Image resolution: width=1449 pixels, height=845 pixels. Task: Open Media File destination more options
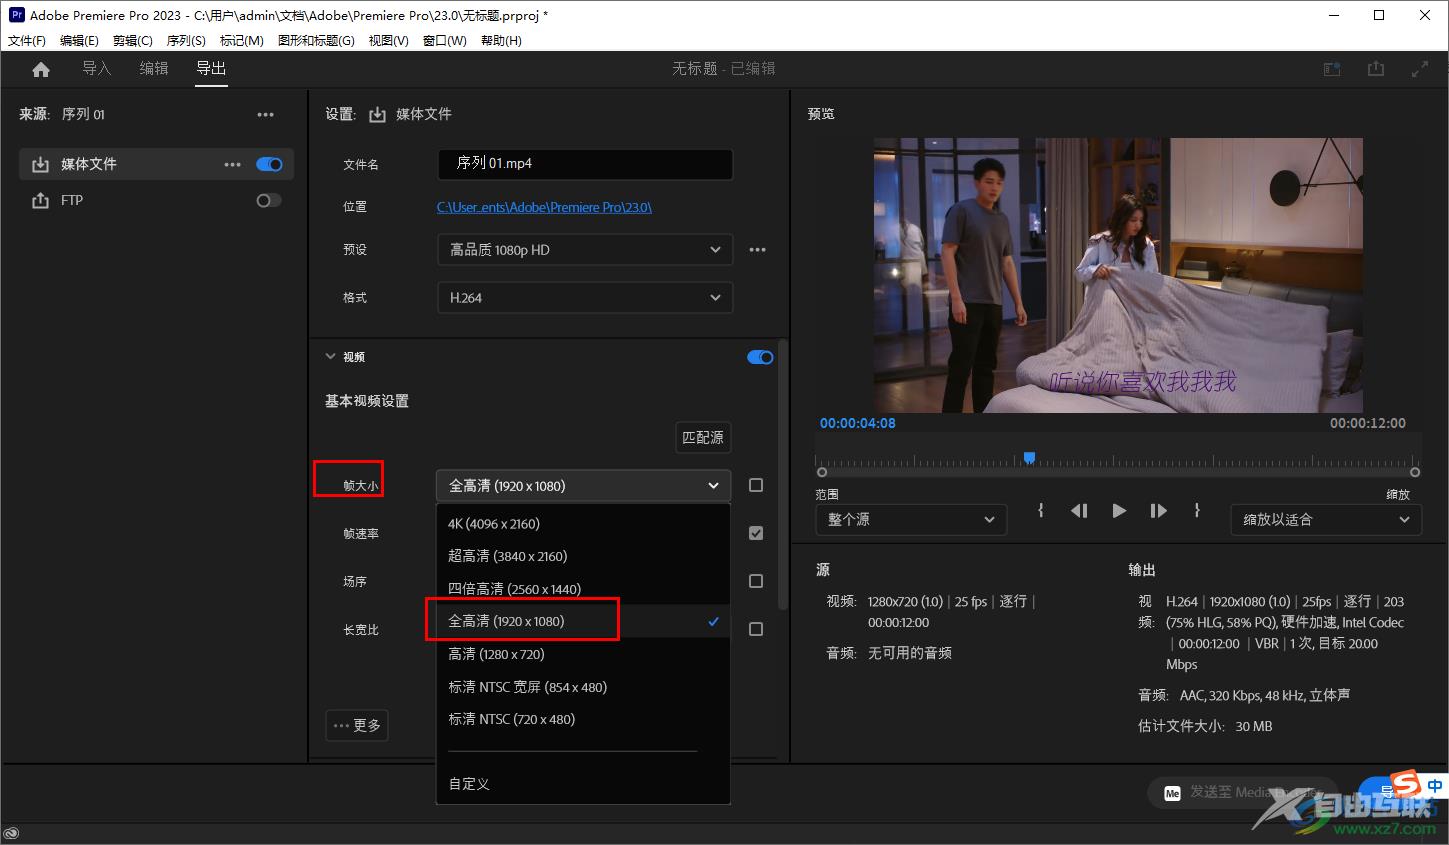[233, 165]
